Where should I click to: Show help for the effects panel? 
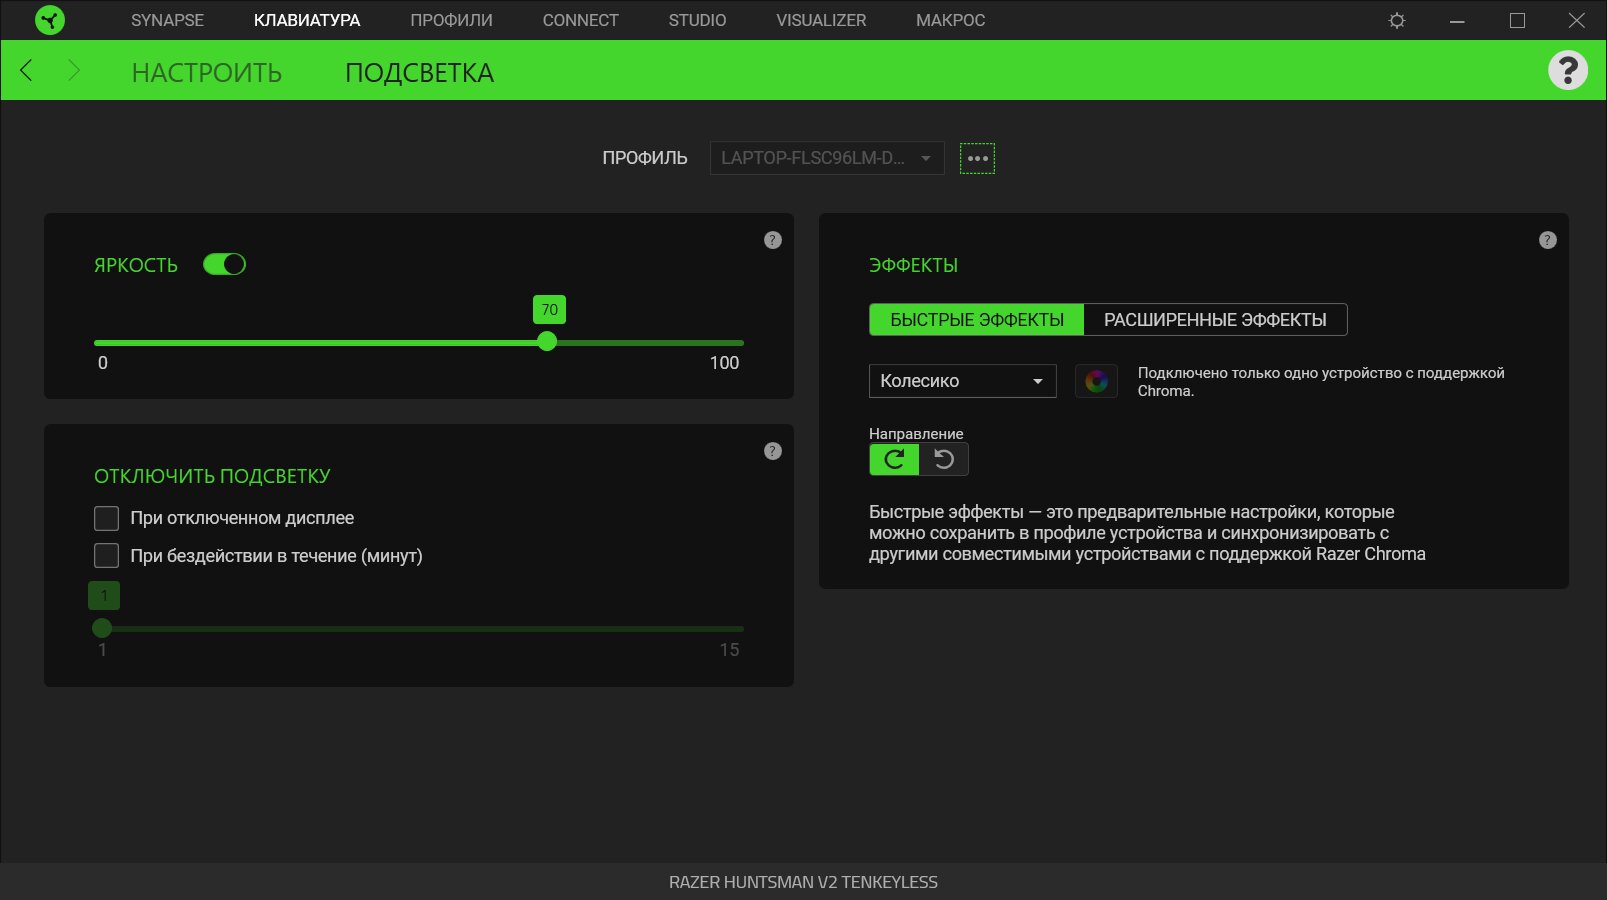(x=1548, y=240)
